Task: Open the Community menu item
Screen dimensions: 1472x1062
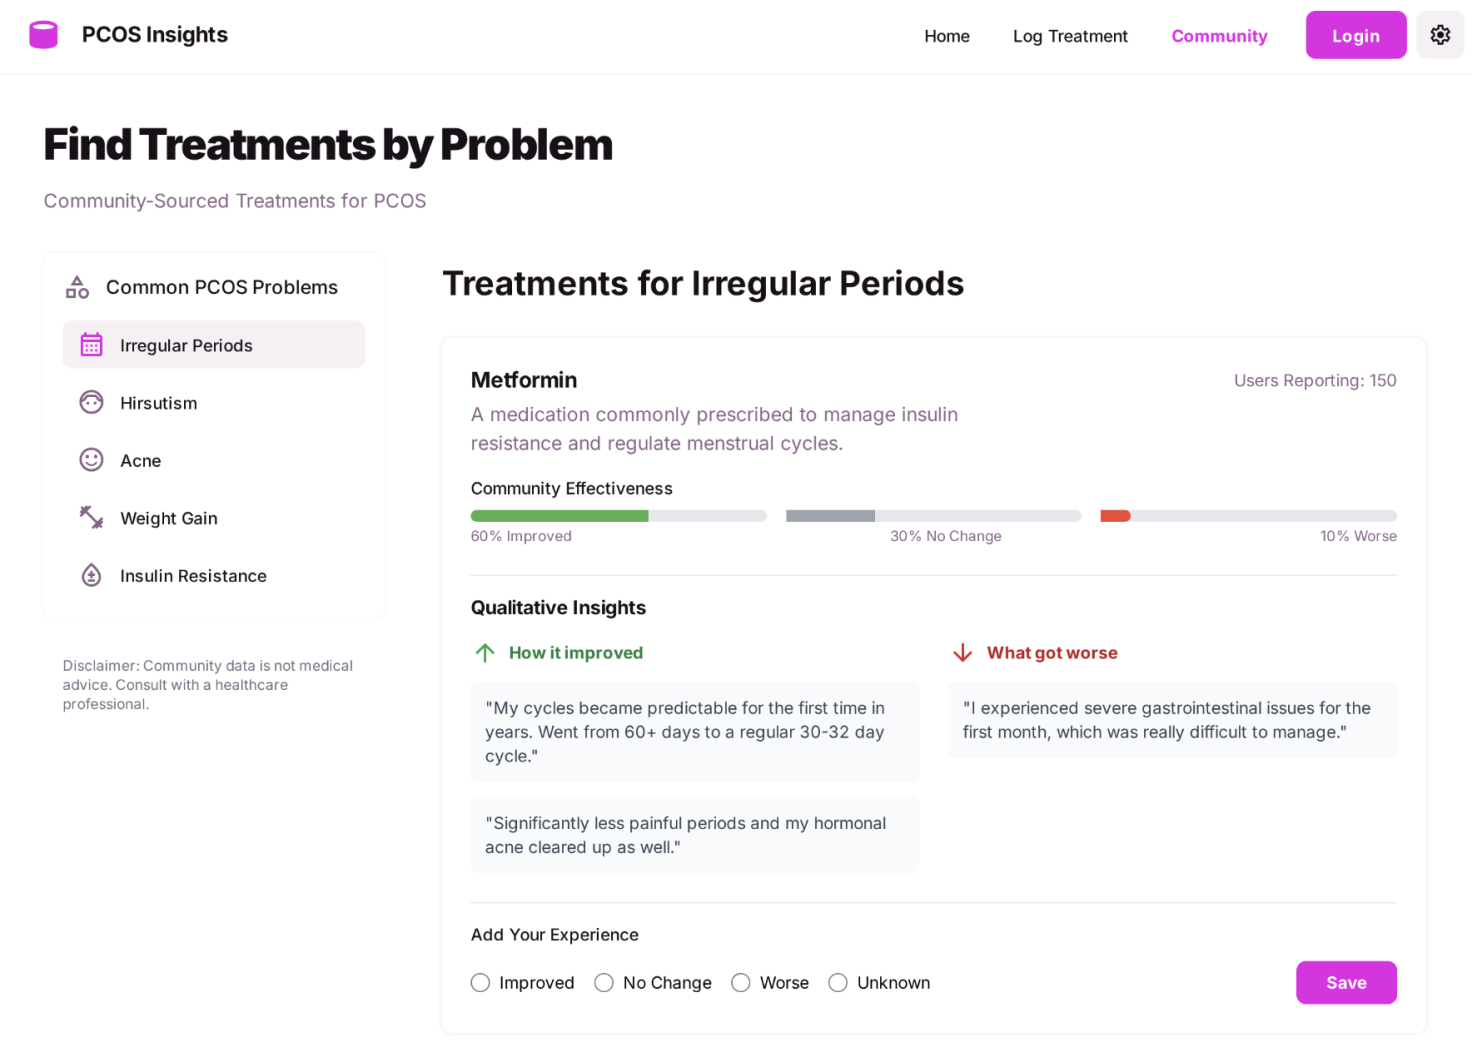Action: tap(1219, 36)
